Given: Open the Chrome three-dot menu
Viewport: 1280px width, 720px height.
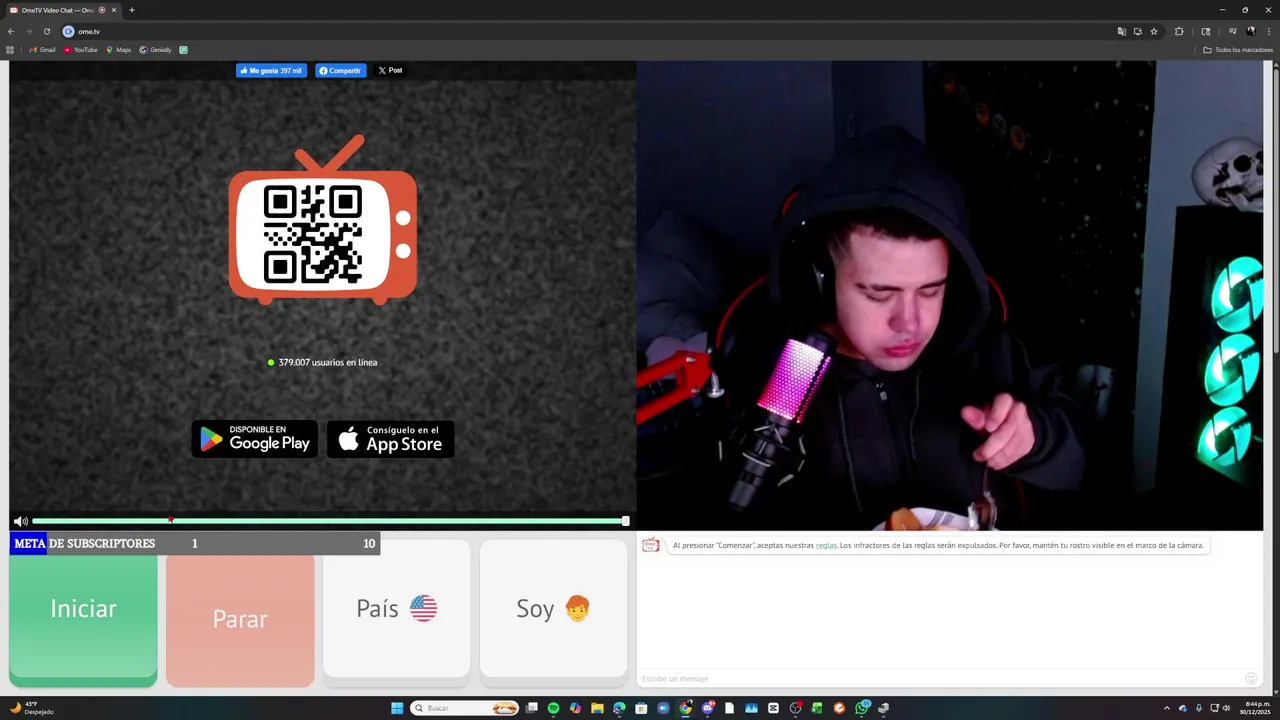Looking at the screenshot, I should (1269, 31).
